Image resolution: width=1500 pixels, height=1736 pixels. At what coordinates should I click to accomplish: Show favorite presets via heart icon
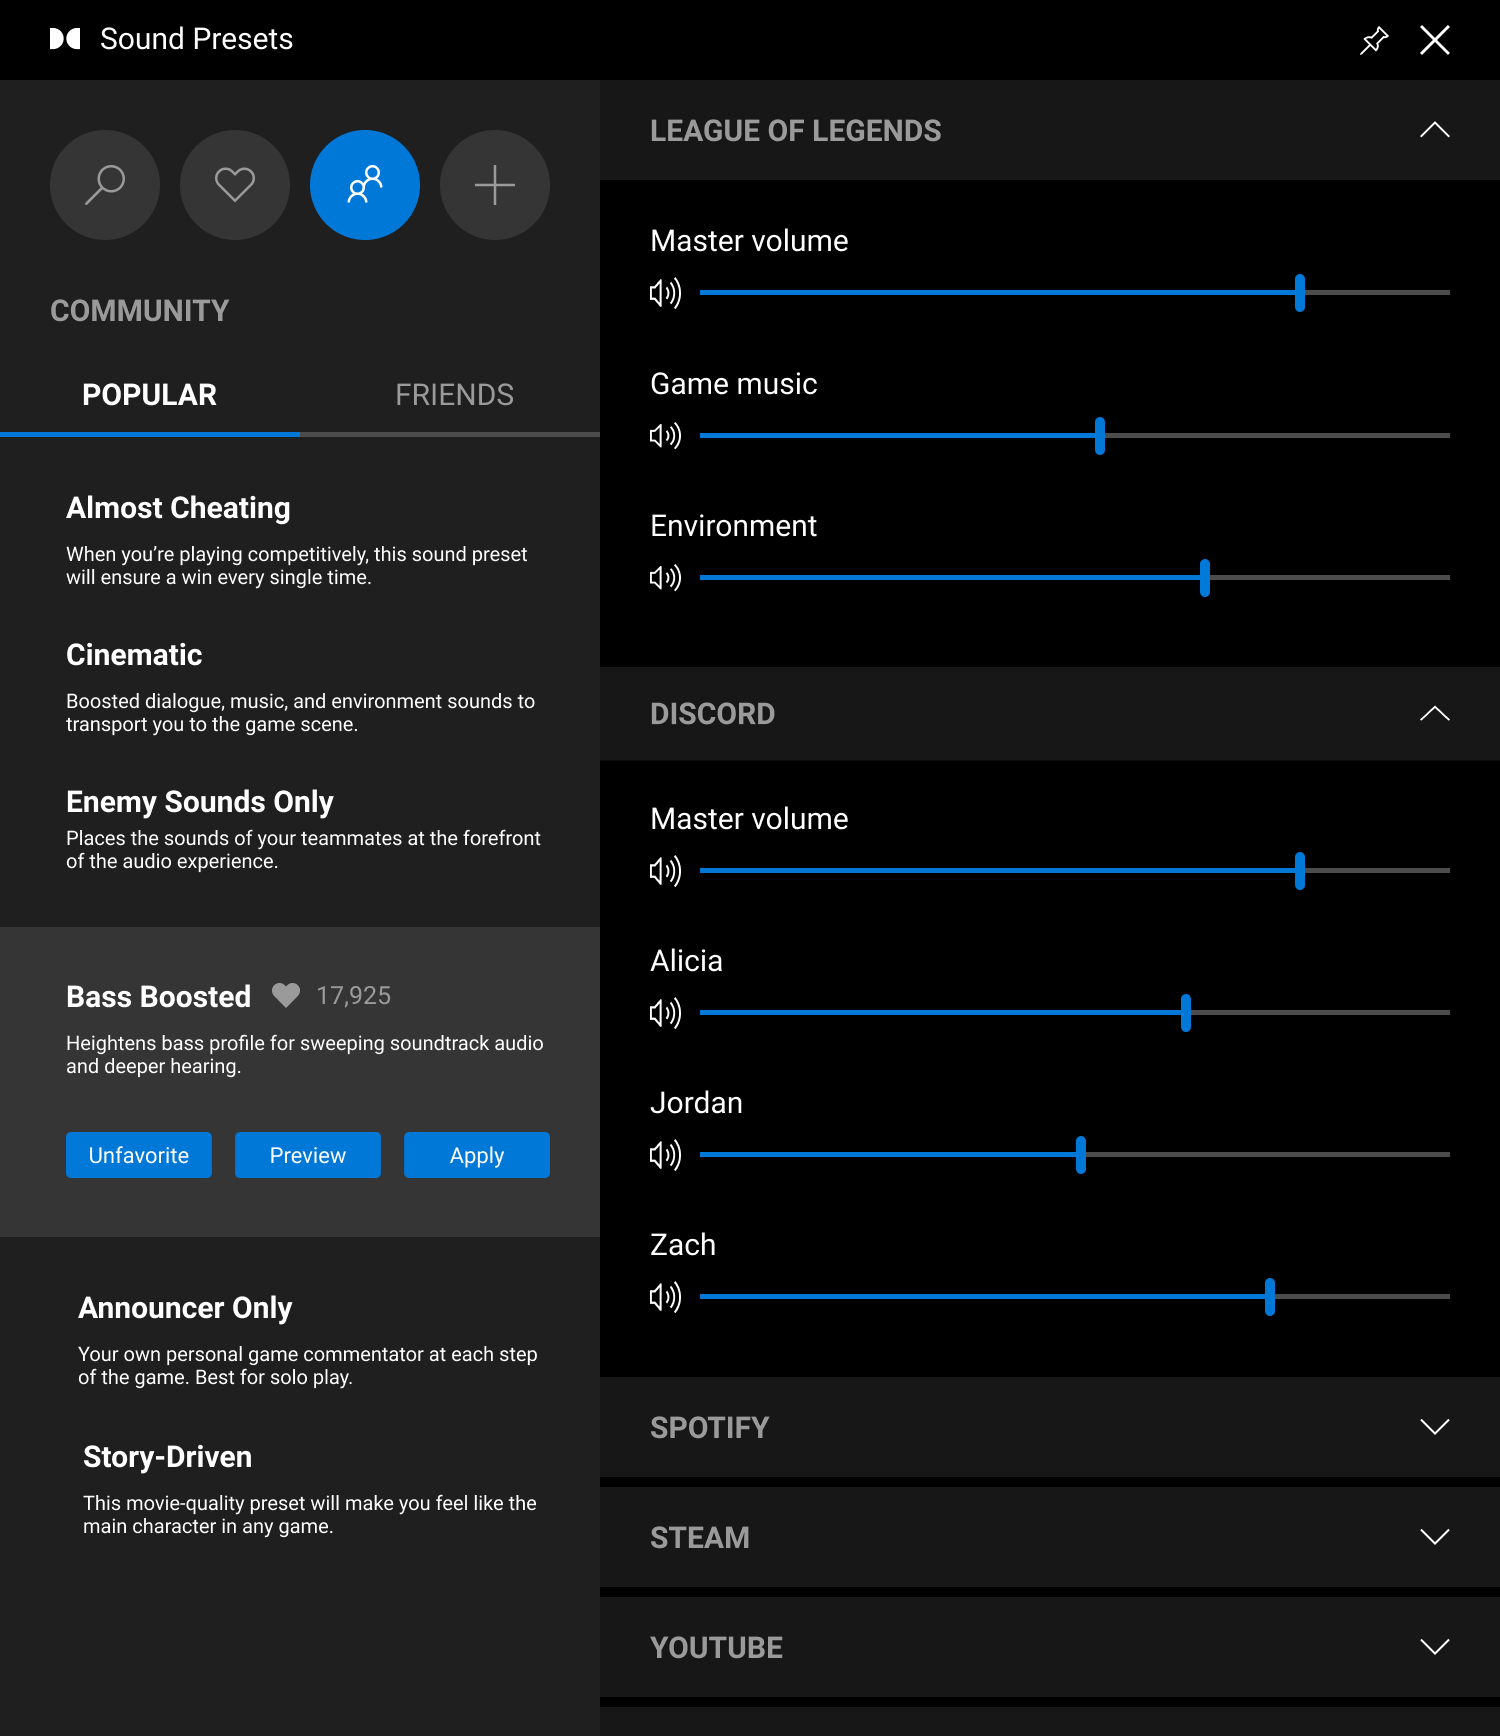[235, 185]
